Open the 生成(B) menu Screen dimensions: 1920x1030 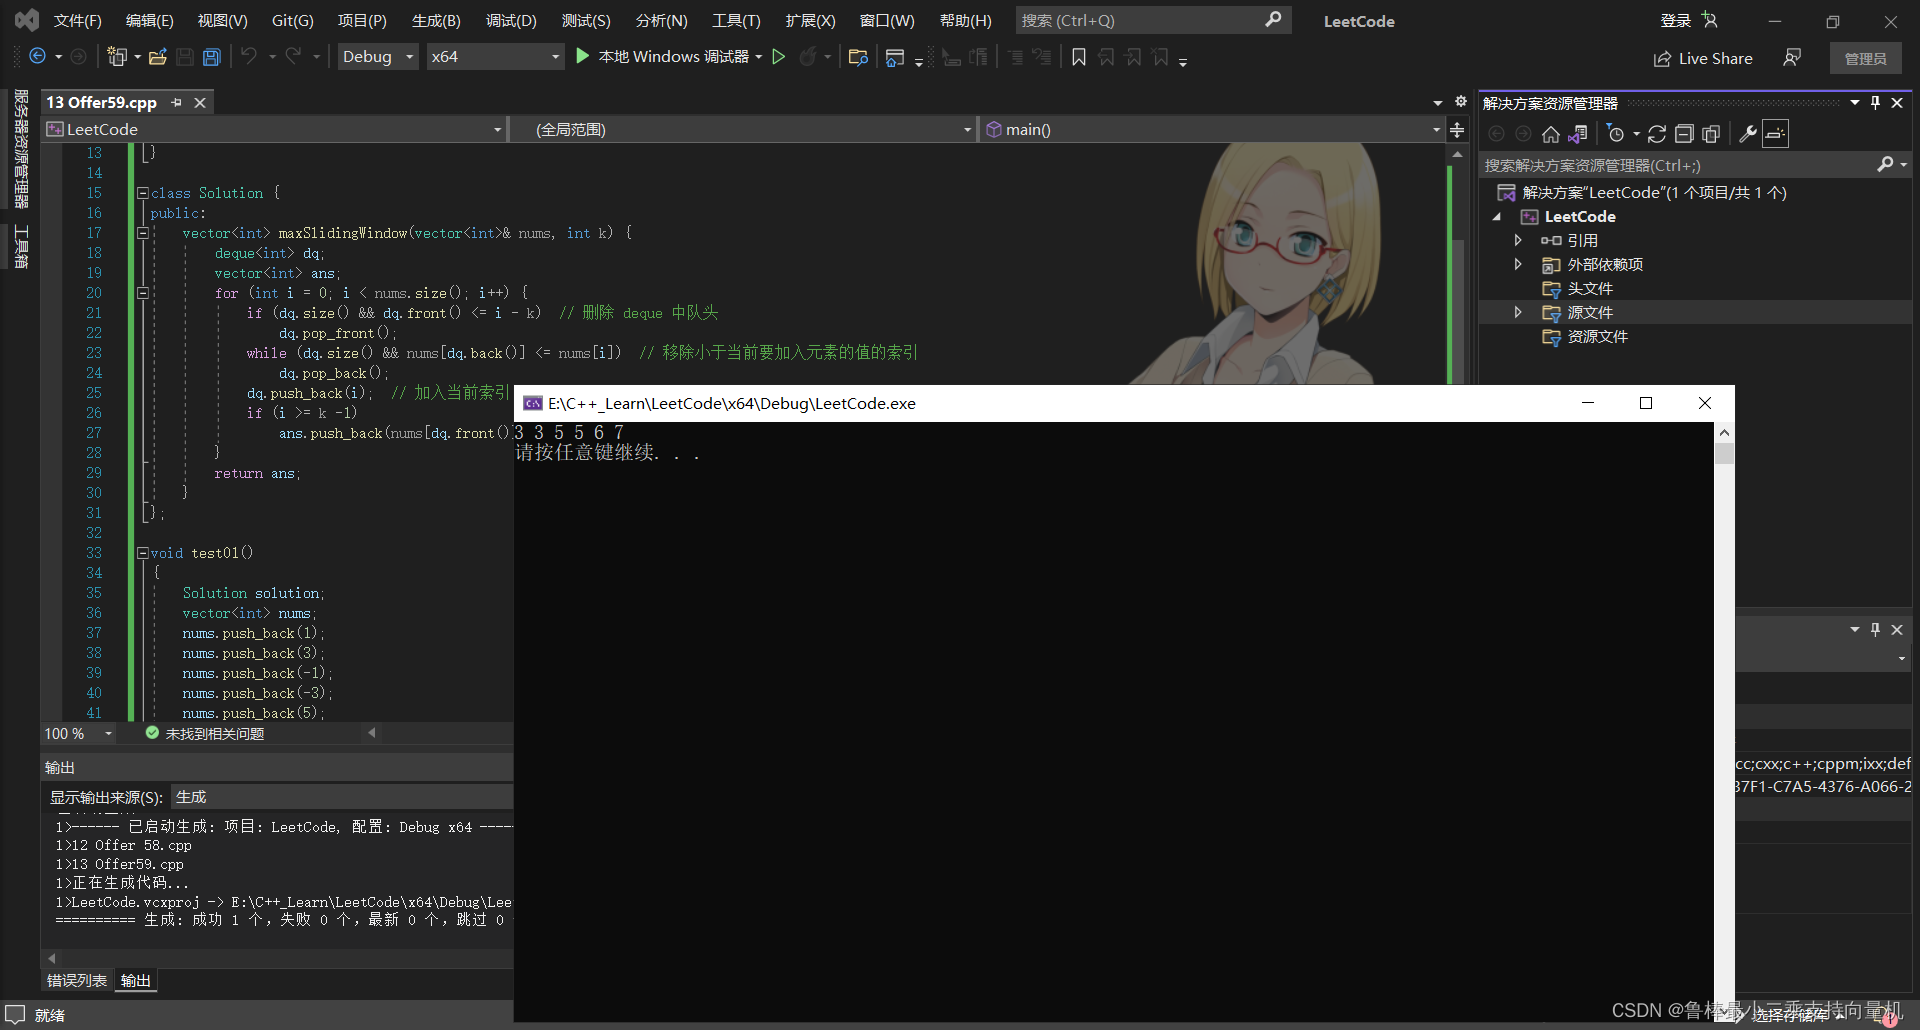(x=436, y=20)
